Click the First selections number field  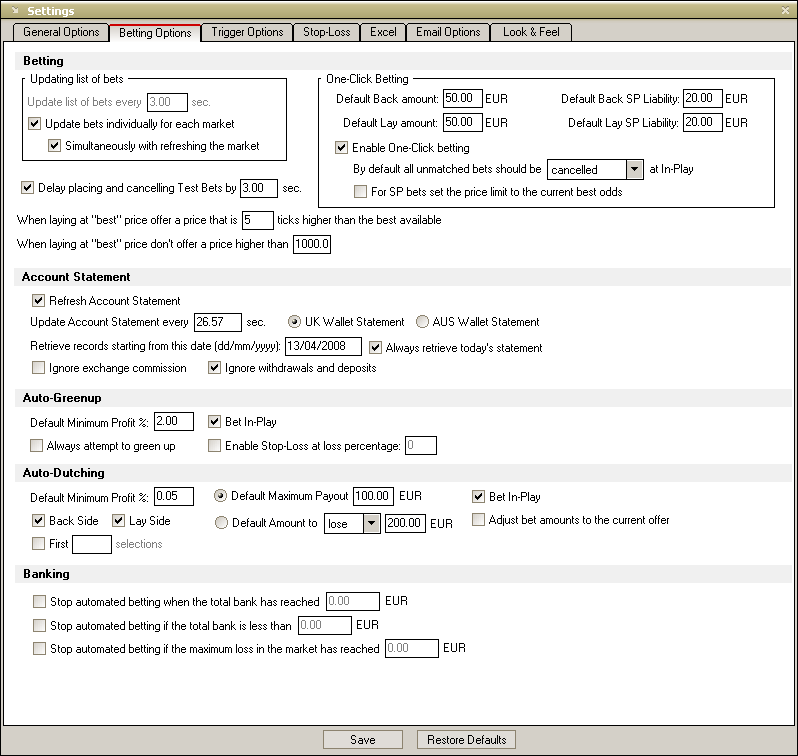(92, 544)
